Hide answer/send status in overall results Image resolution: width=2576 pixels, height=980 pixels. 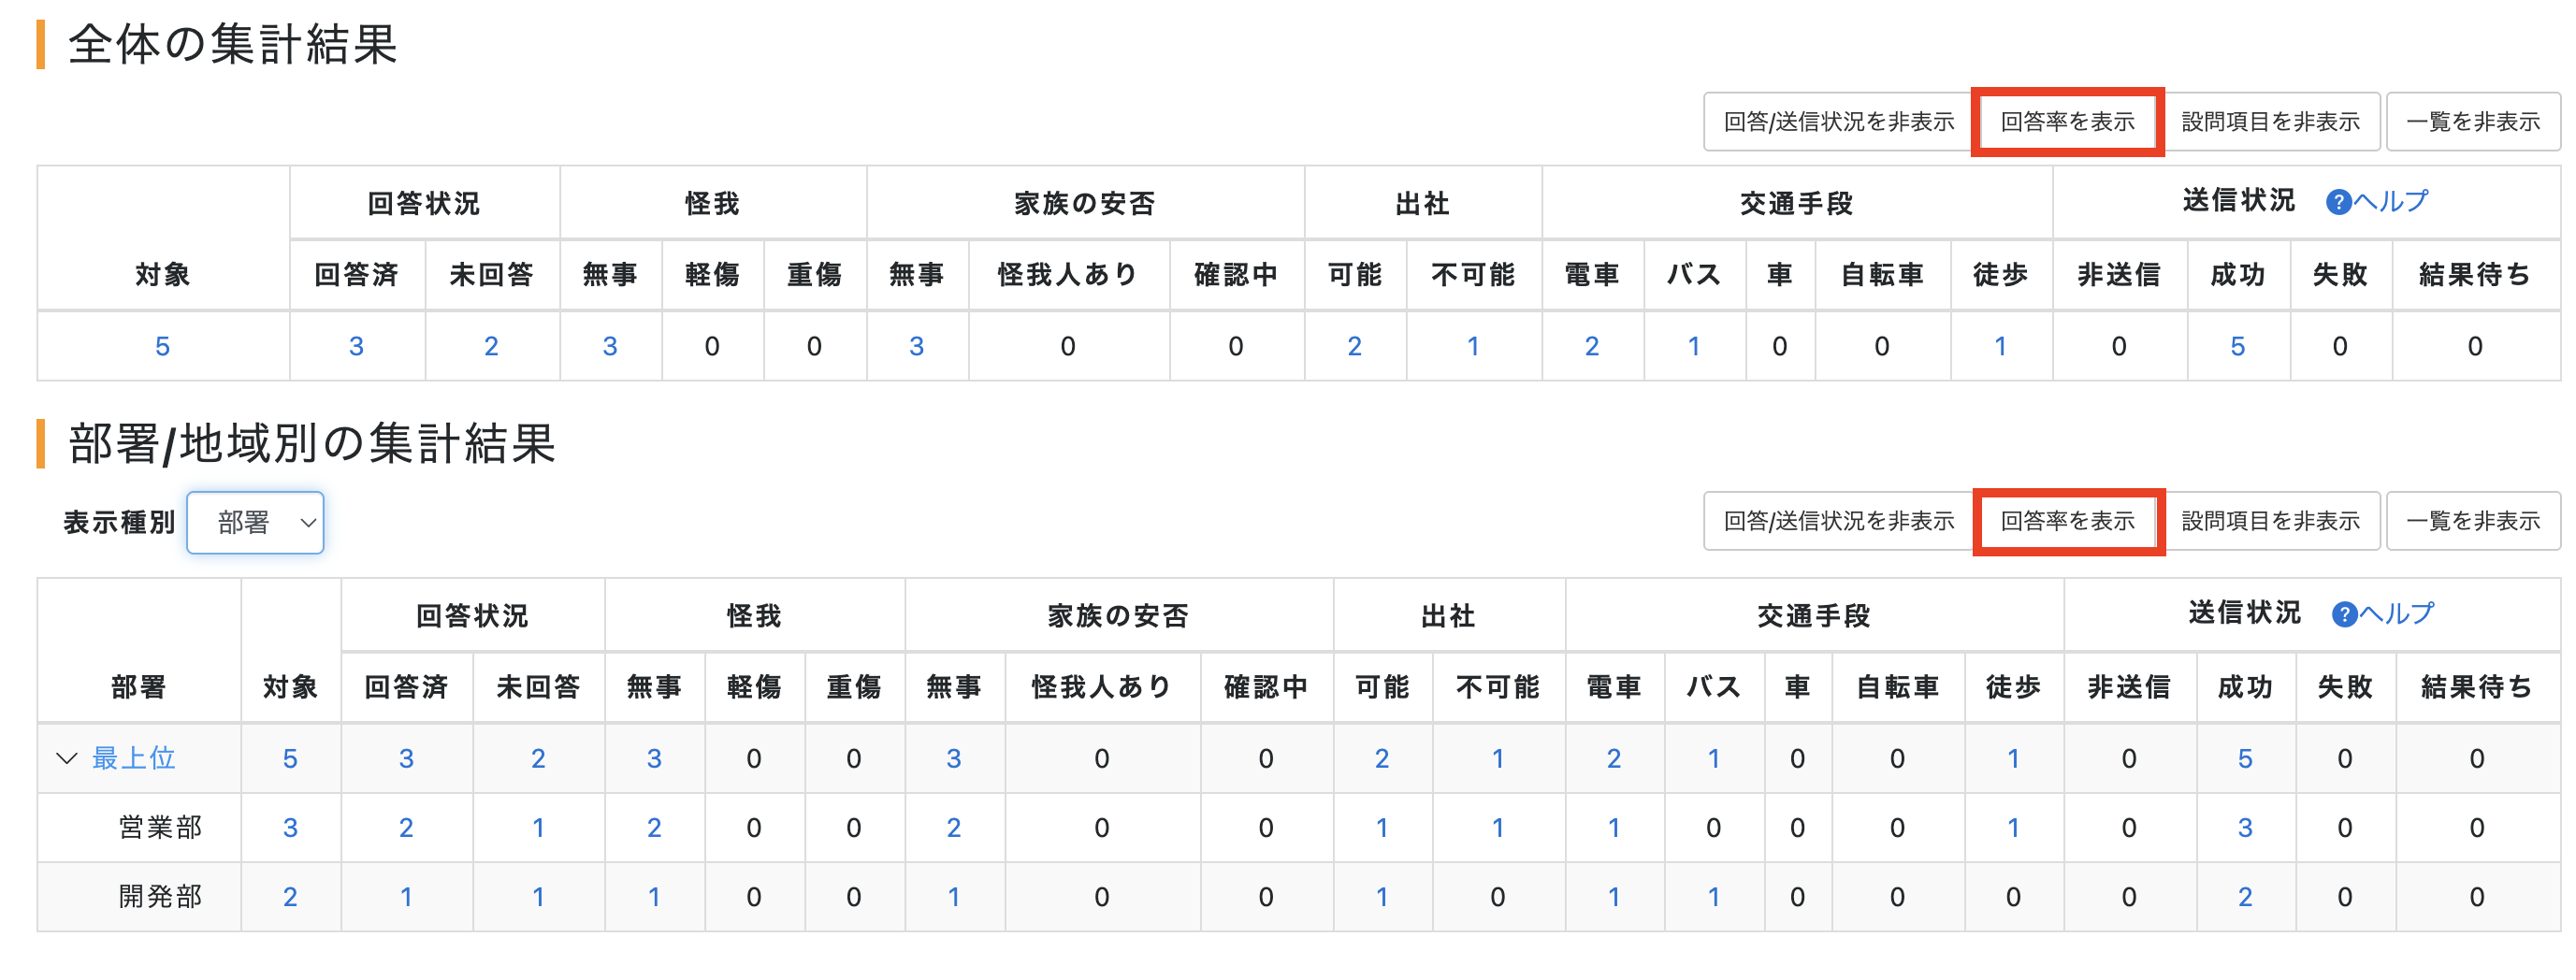point(1838,122)
